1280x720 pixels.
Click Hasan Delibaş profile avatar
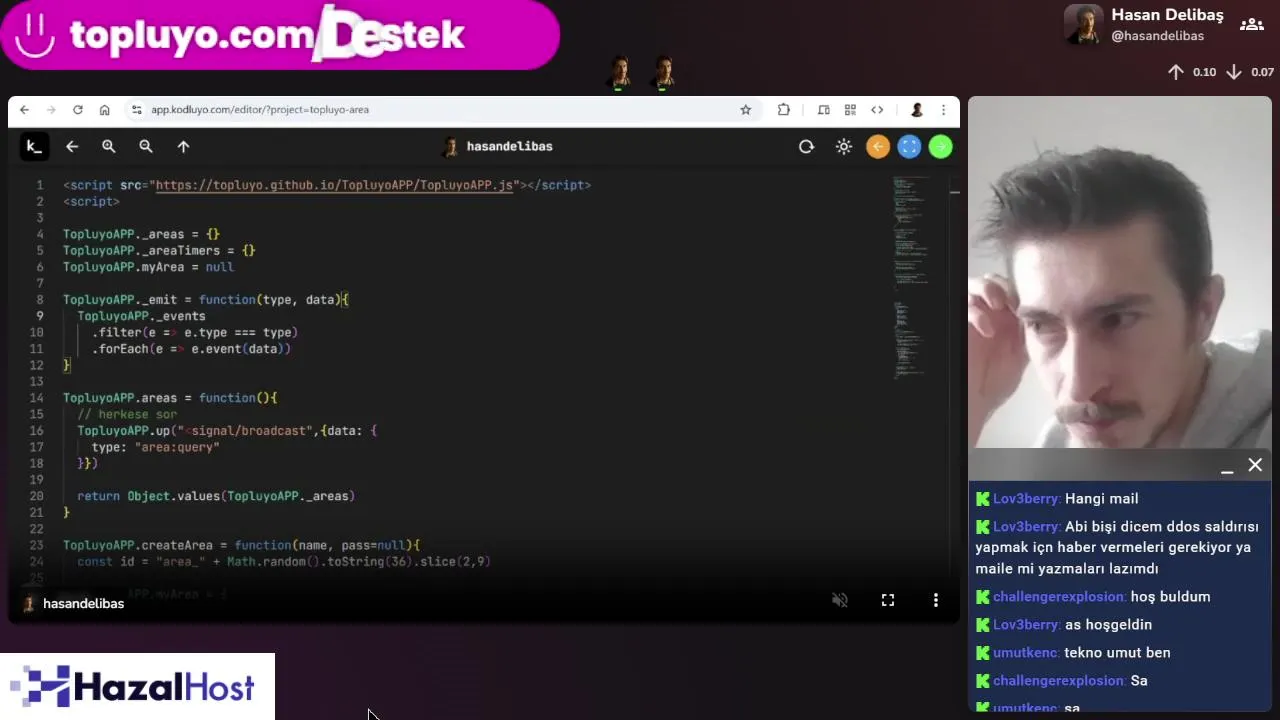coord(1083,25)
